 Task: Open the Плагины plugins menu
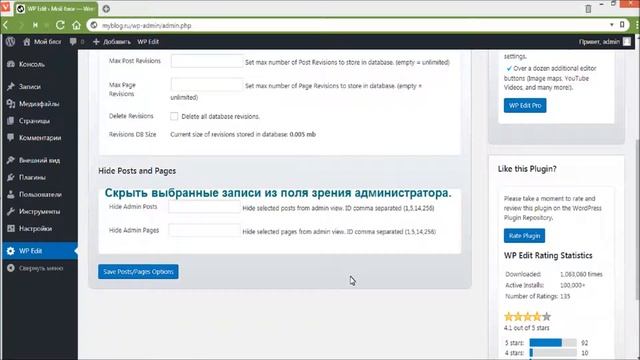[39, 178]
